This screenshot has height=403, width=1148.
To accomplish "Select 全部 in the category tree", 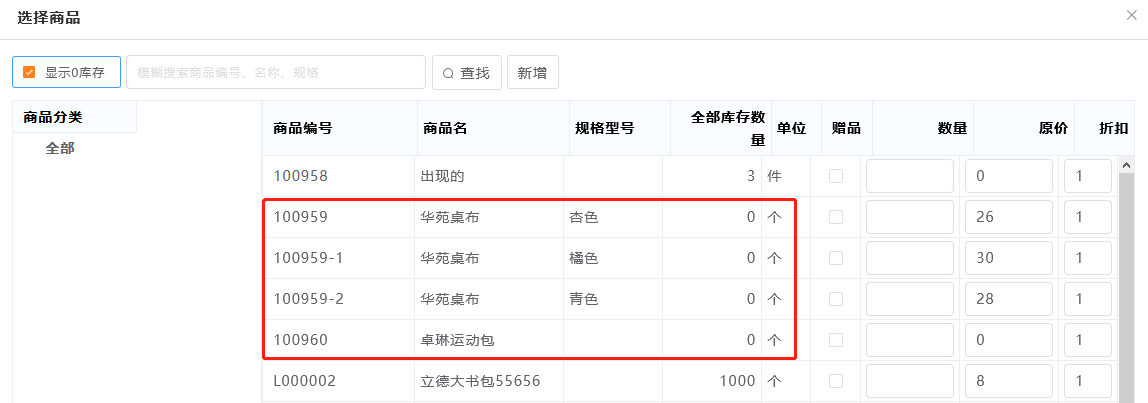I will [60, 149].
